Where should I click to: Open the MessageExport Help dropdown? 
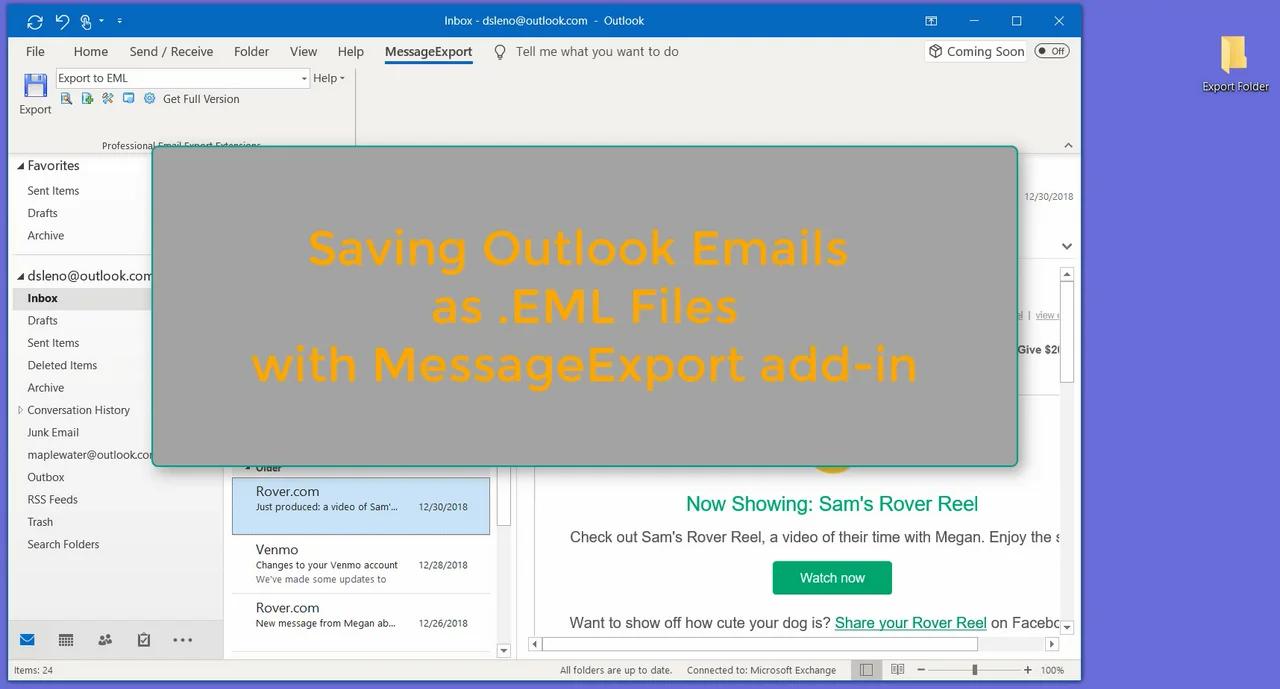[x=329, y=78]
